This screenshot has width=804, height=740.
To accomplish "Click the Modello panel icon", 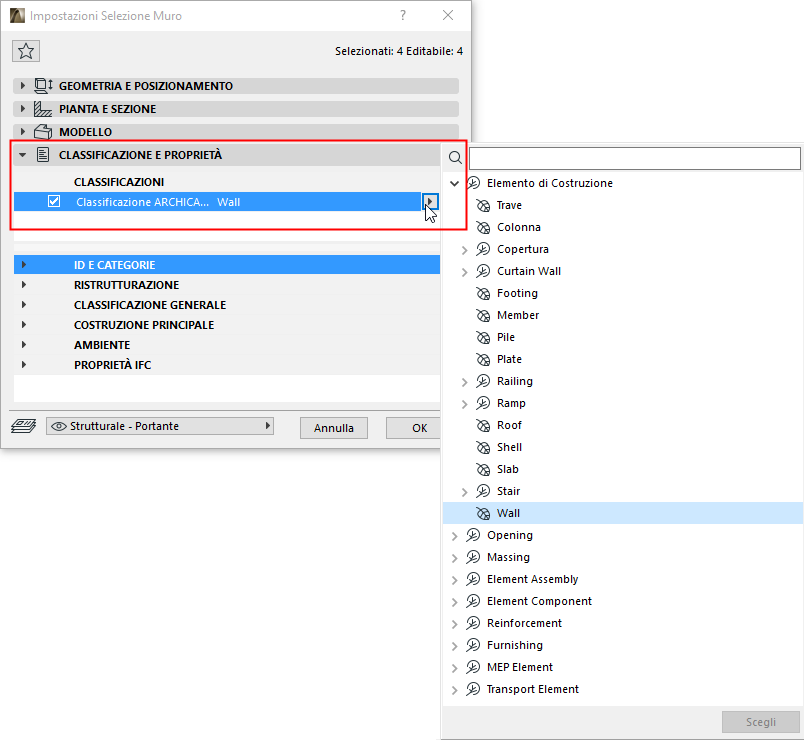I will tap(43, 132).
